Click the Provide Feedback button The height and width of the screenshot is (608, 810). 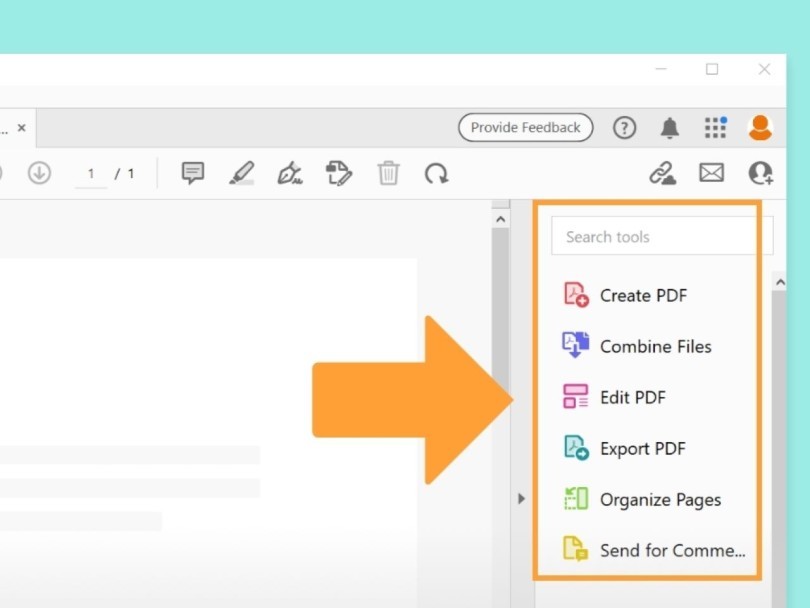525,127
